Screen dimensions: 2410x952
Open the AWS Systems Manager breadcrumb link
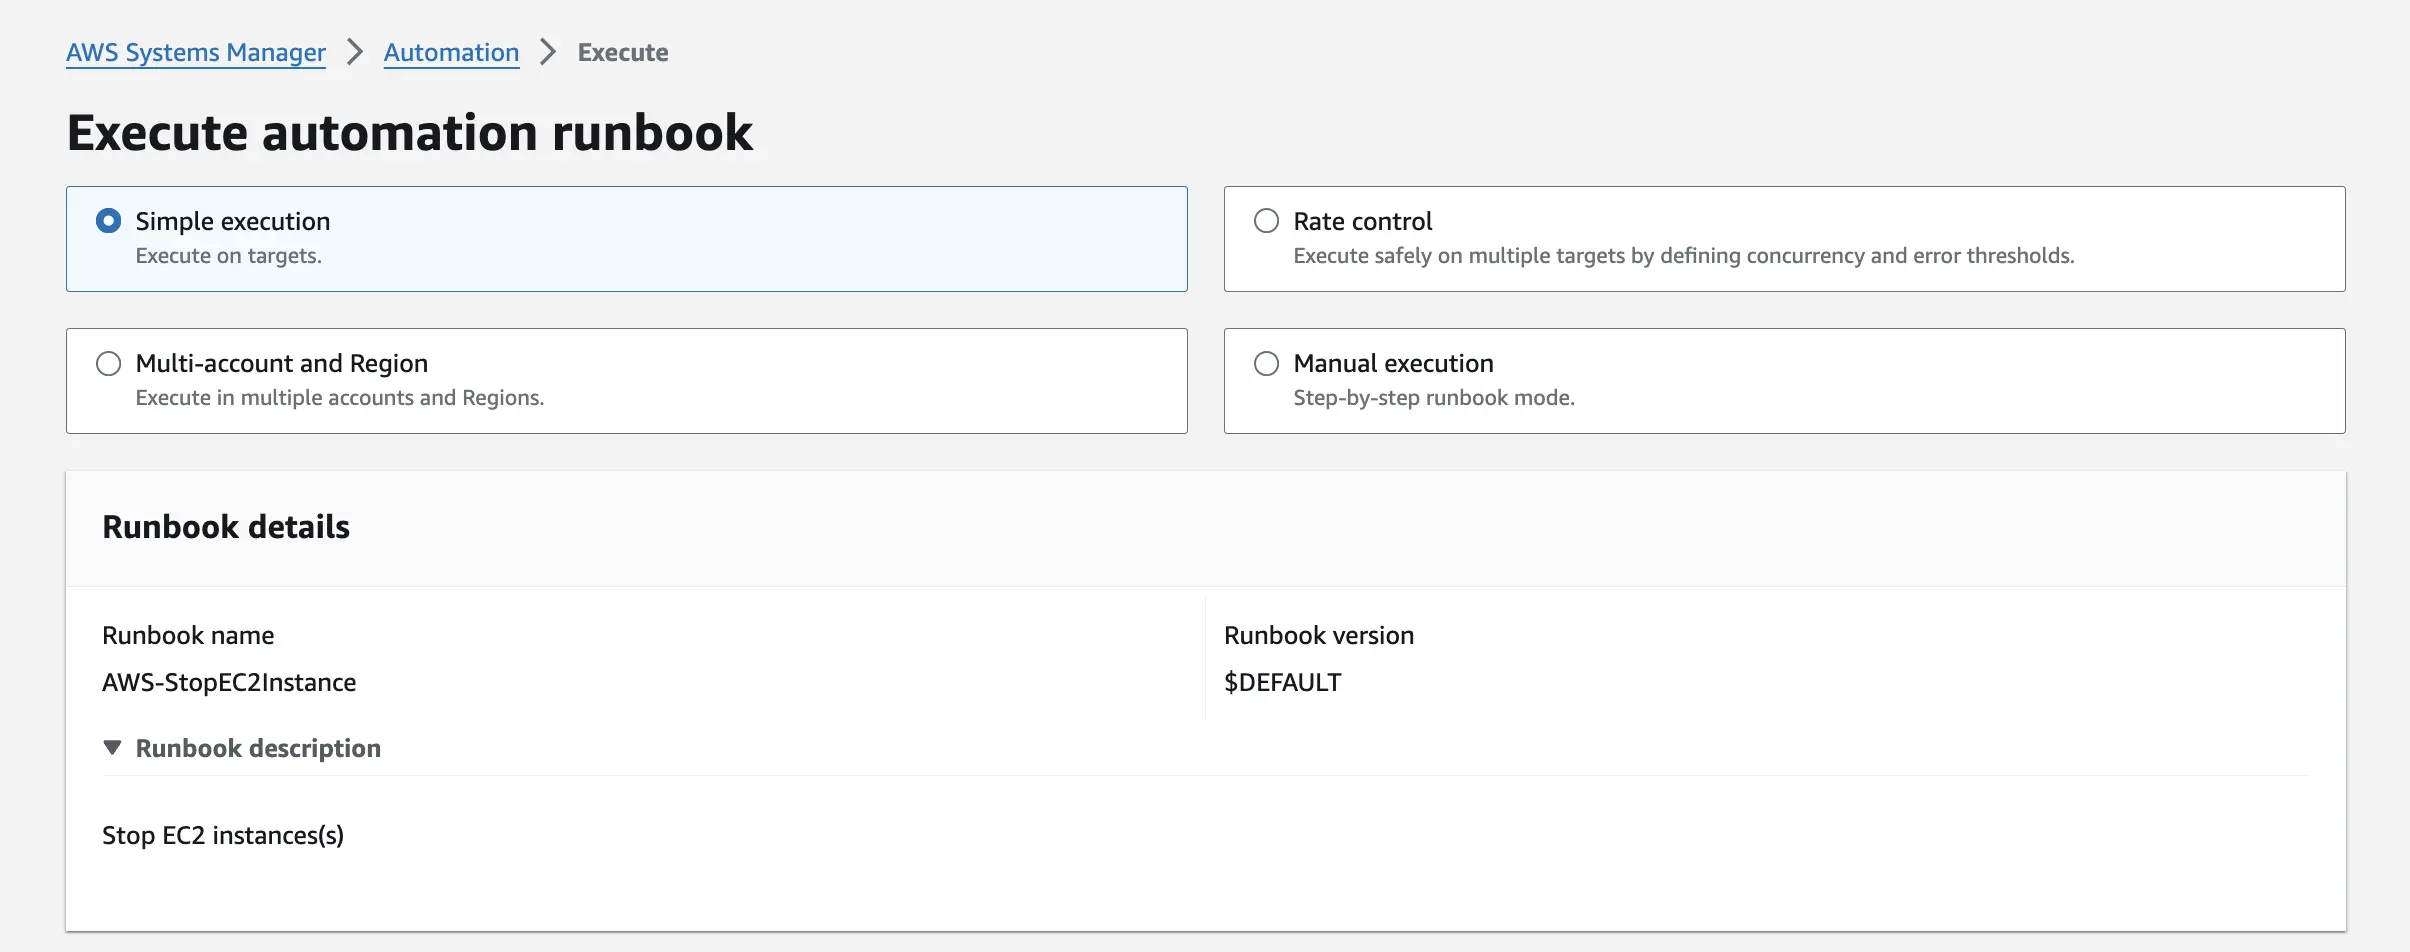[x=196, y=51]
